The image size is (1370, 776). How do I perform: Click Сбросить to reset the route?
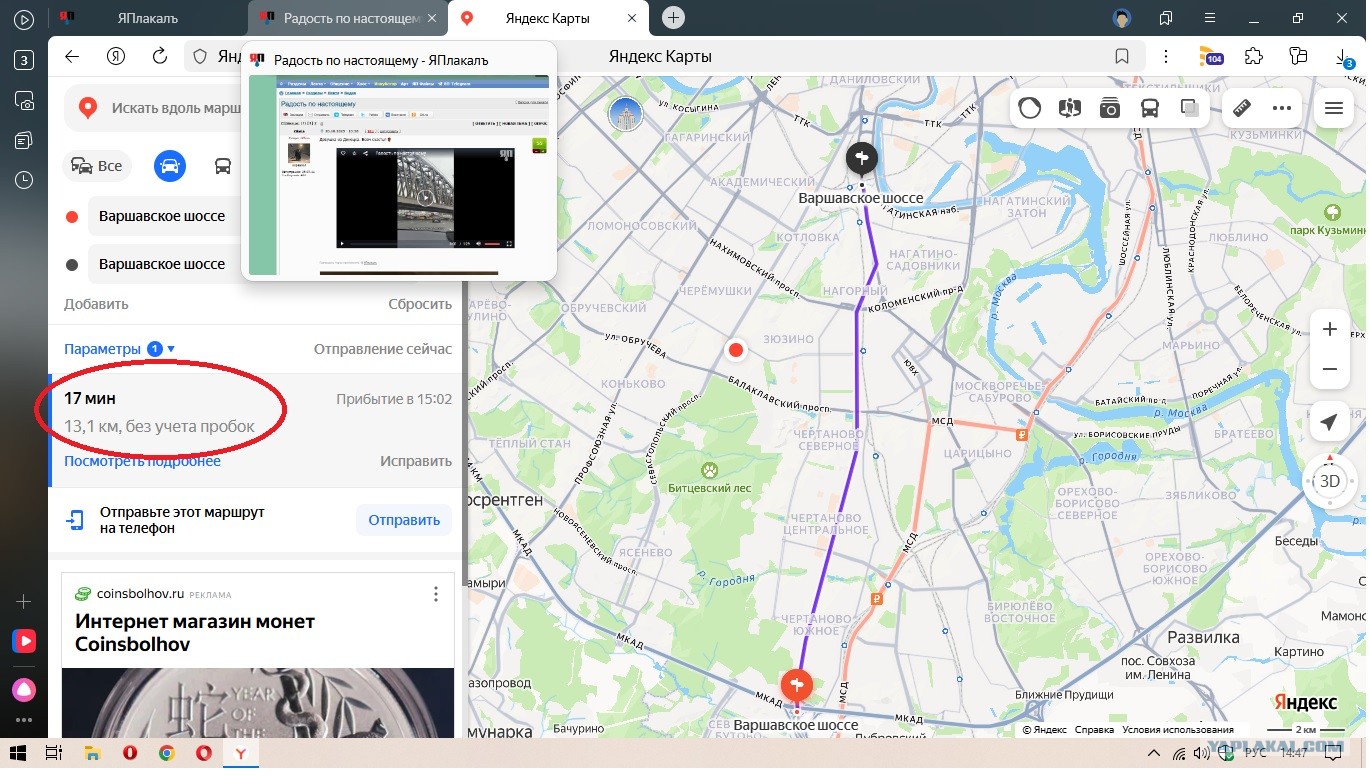coord(420,304)
